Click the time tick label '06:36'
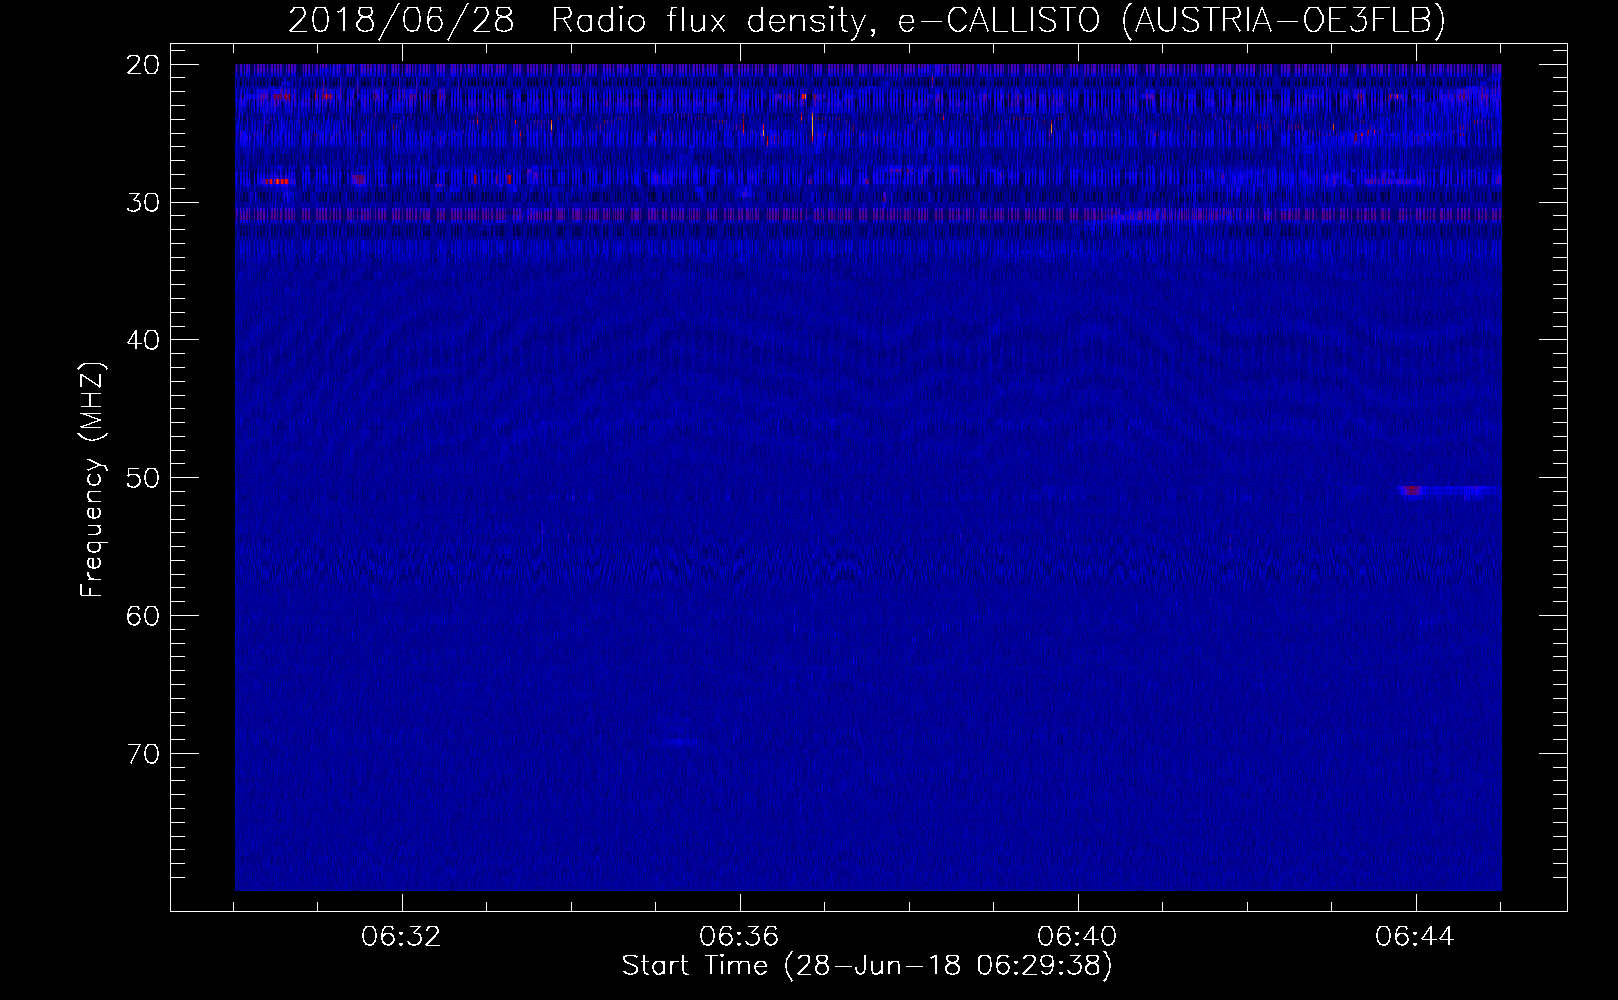This screenshot has height=1000, width=1618. click(739, 937)
